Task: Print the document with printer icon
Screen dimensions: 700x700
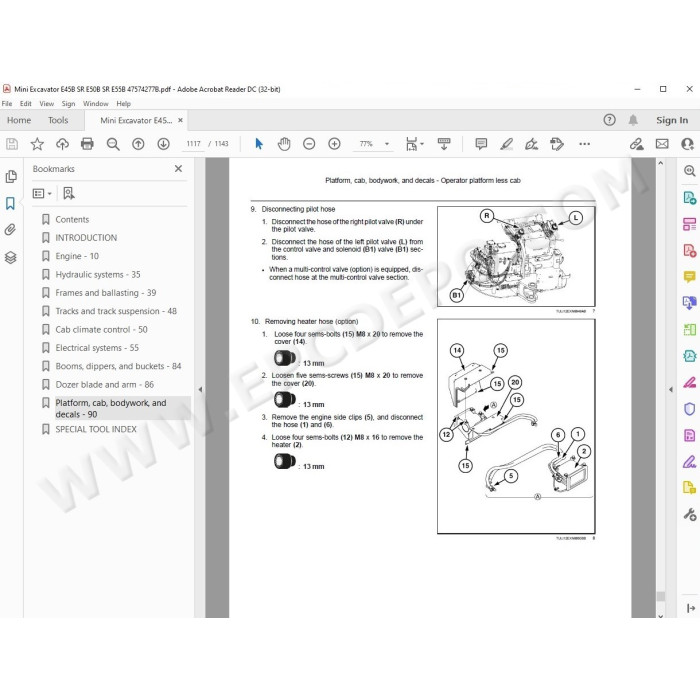Action: click(x=88, y=144)
